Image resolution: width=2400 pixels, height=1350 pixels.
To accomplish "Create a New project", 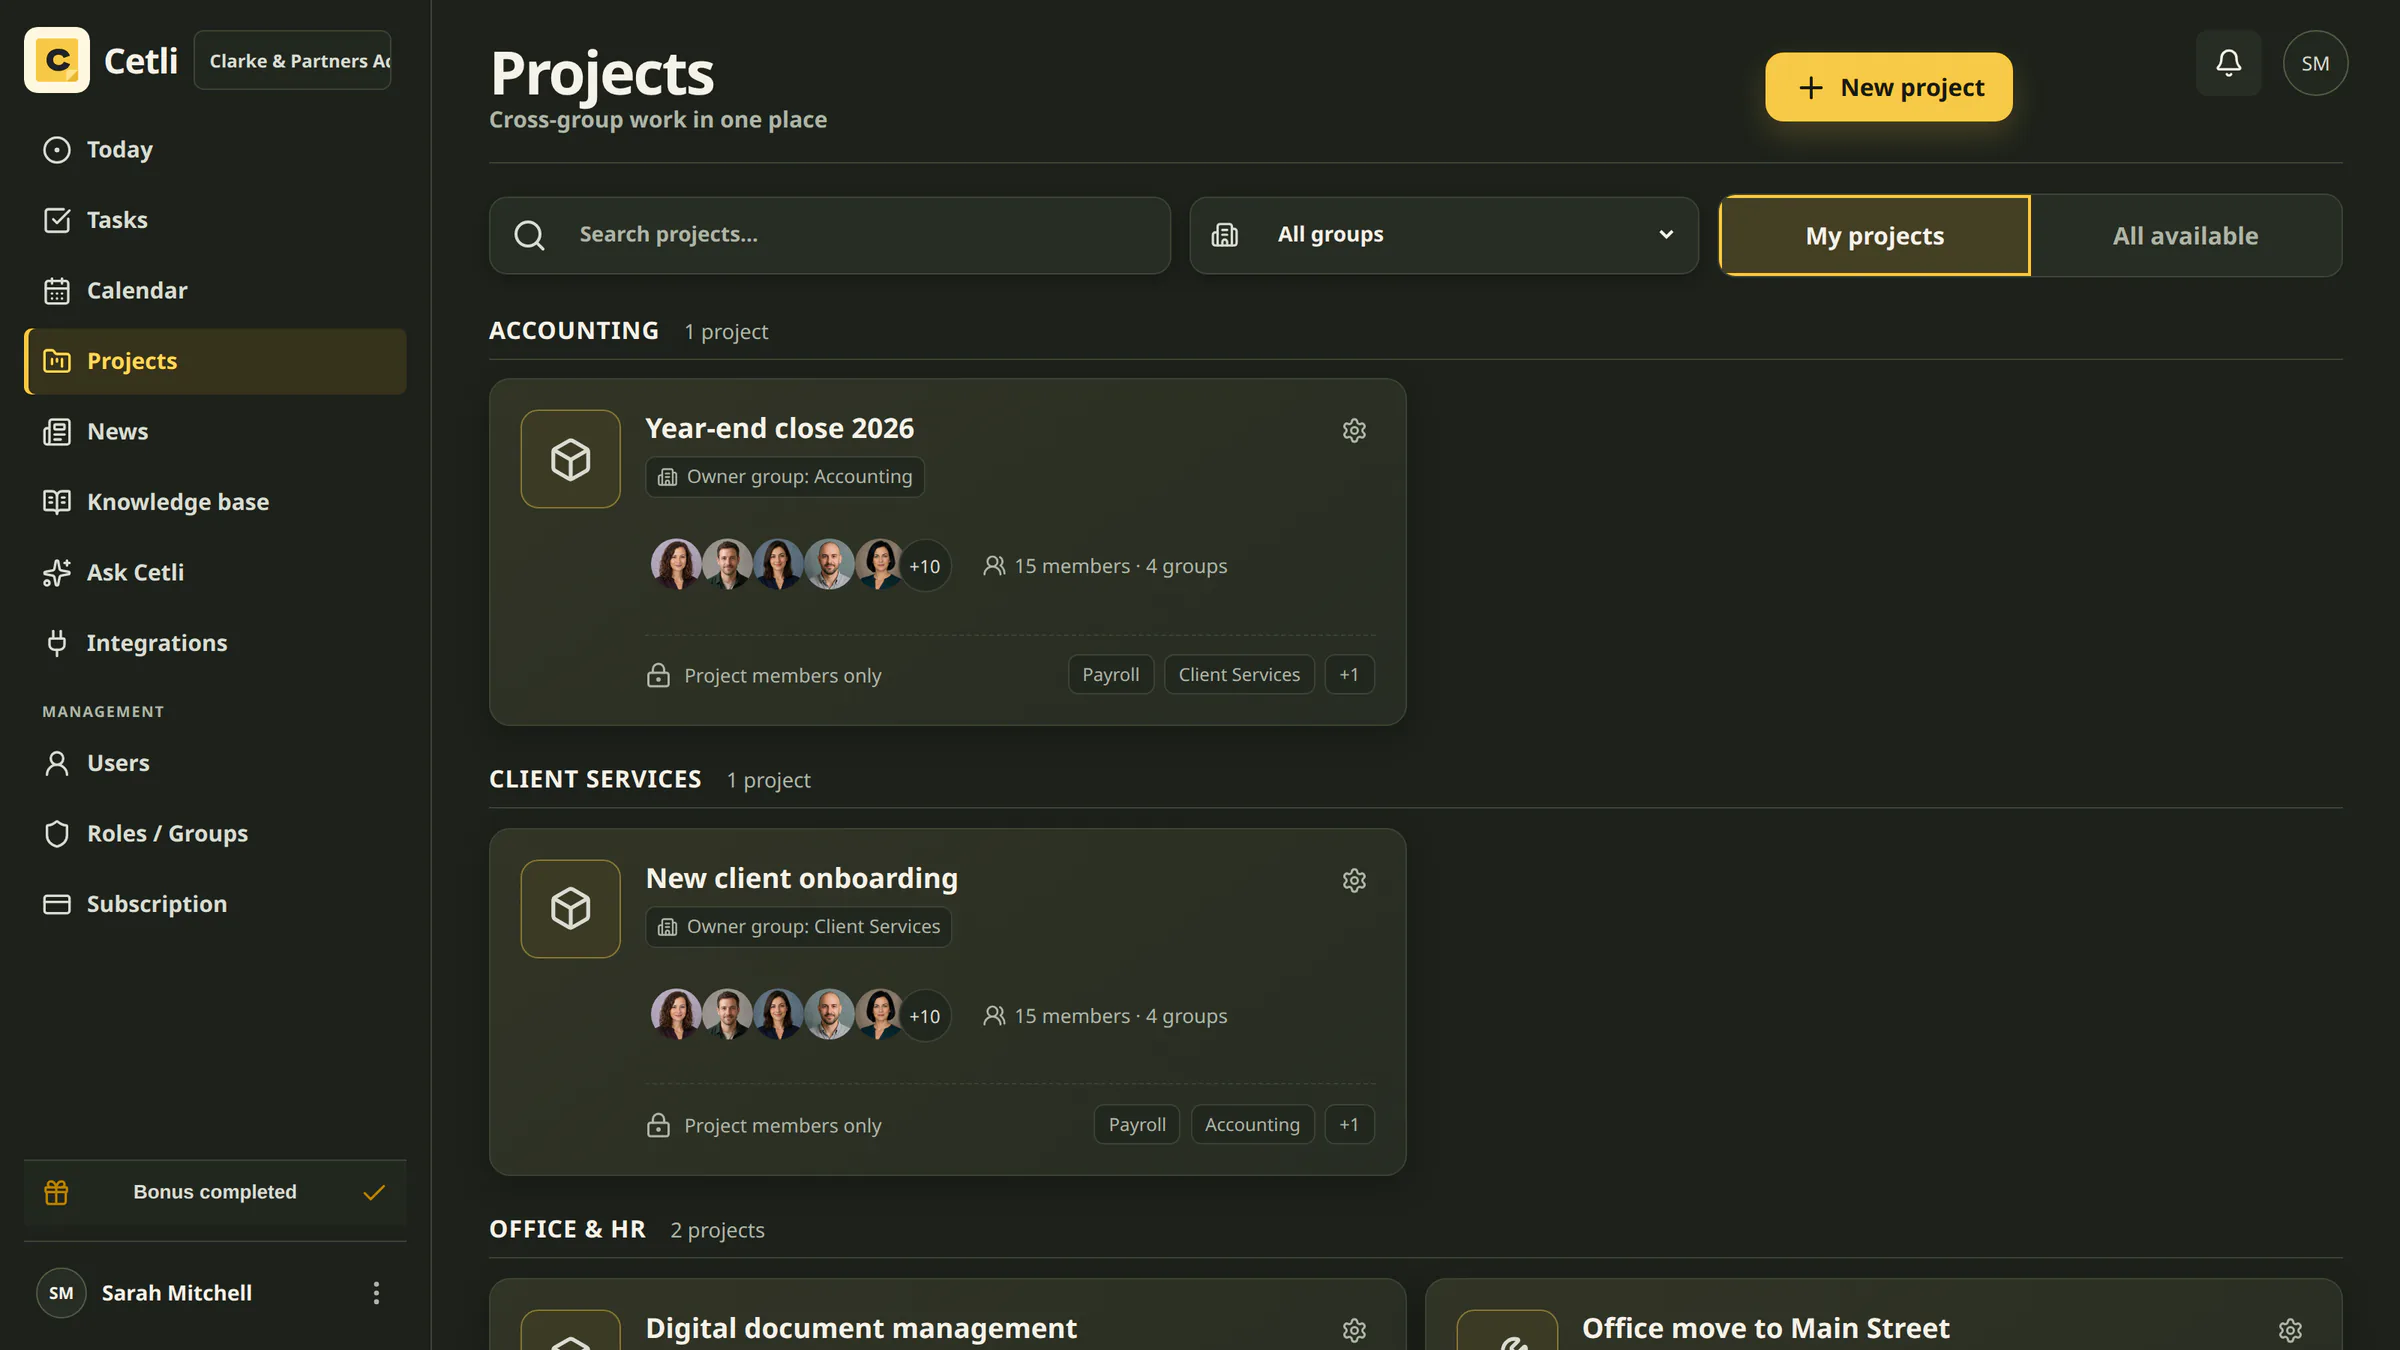I will coord(1888,87).
